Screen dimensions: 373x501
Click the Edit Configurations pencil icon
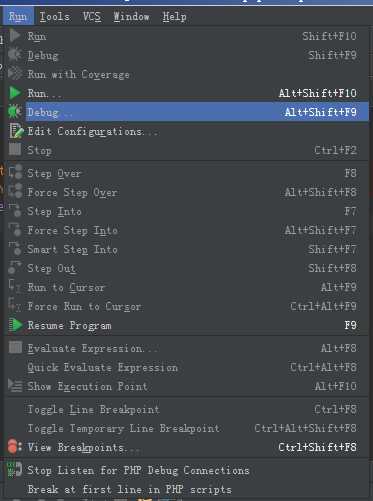coord(16,131)
